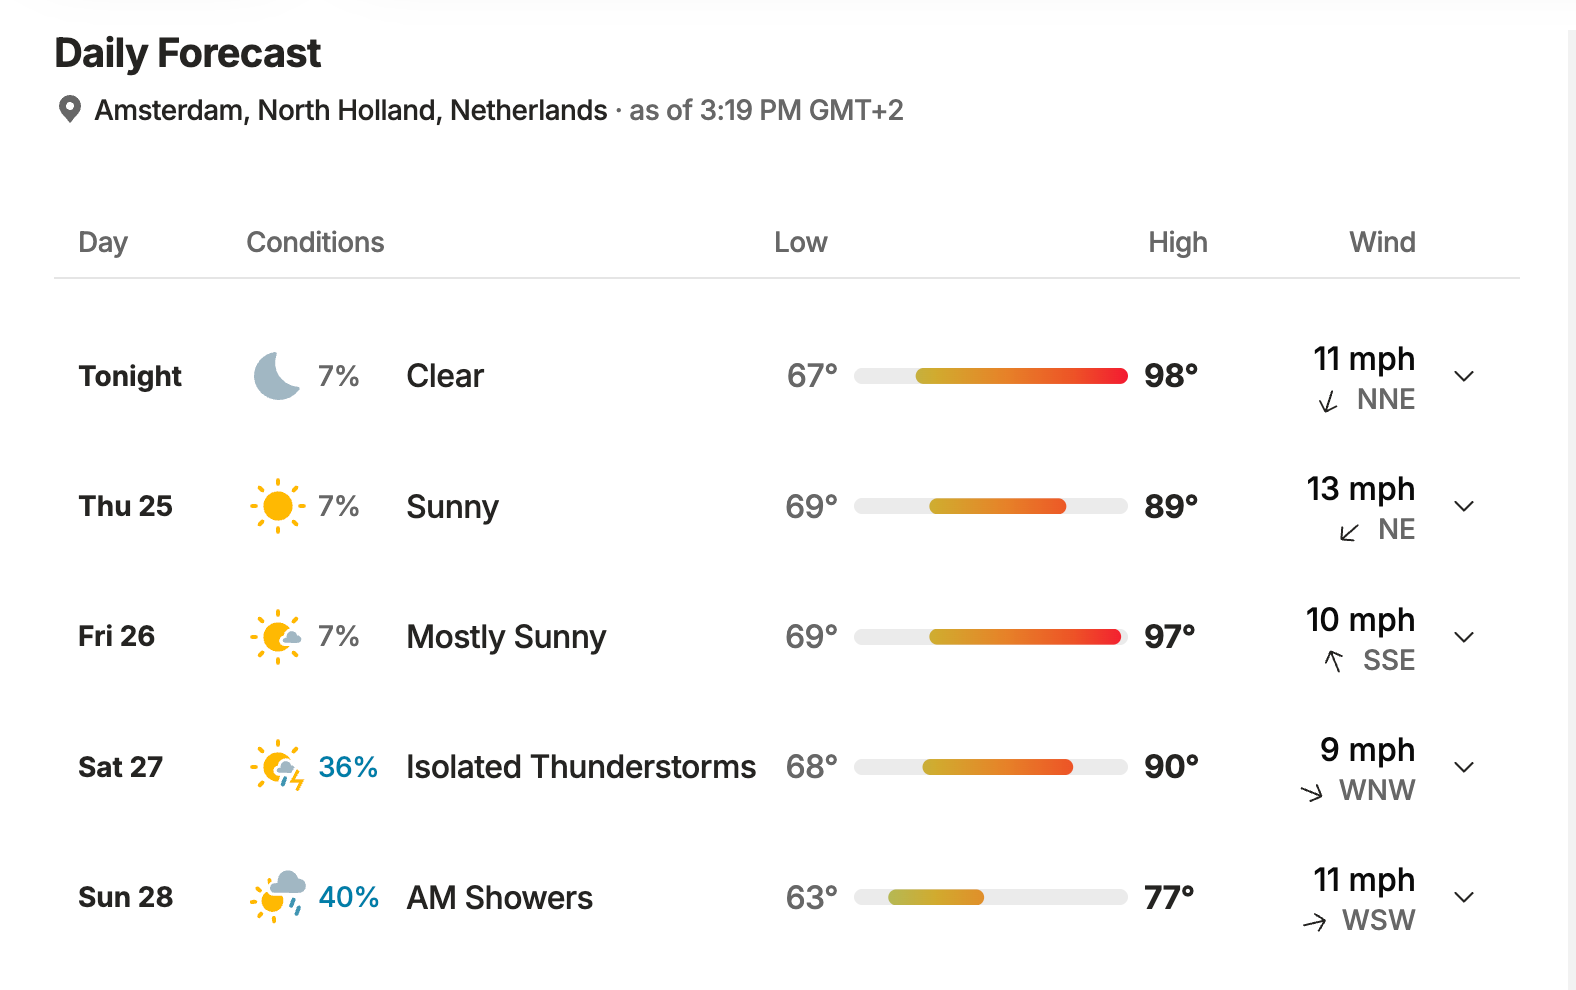
Task: Click the location pin icon beside Amsterdam
Action: 70,109
